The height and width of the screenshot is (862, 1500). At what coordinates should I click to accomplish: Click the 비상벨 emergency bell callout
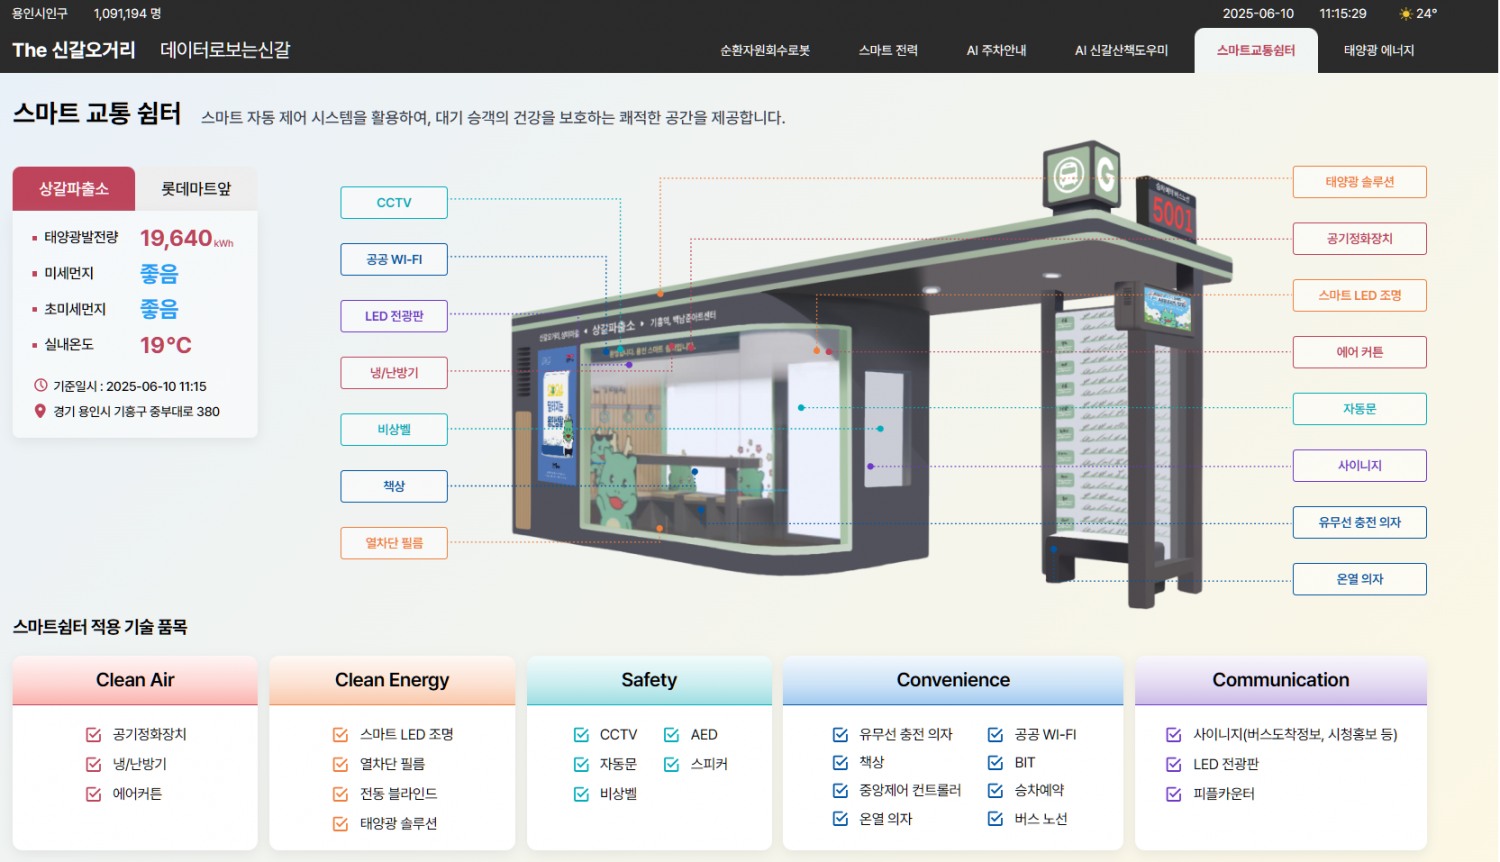[393, 429]
